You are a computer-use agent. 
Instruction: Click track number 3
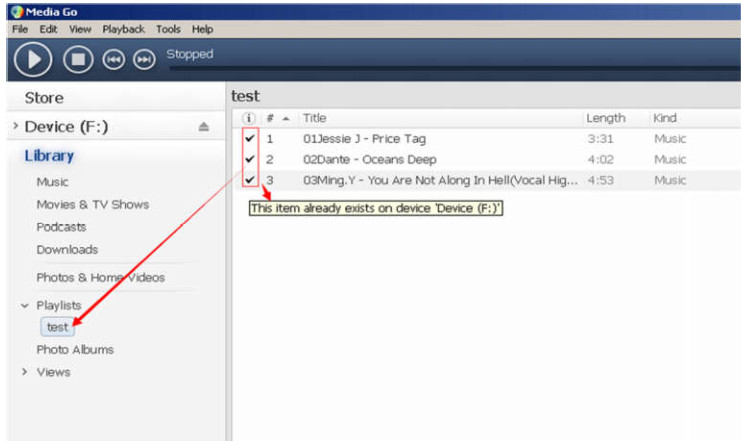coord(270,180)
